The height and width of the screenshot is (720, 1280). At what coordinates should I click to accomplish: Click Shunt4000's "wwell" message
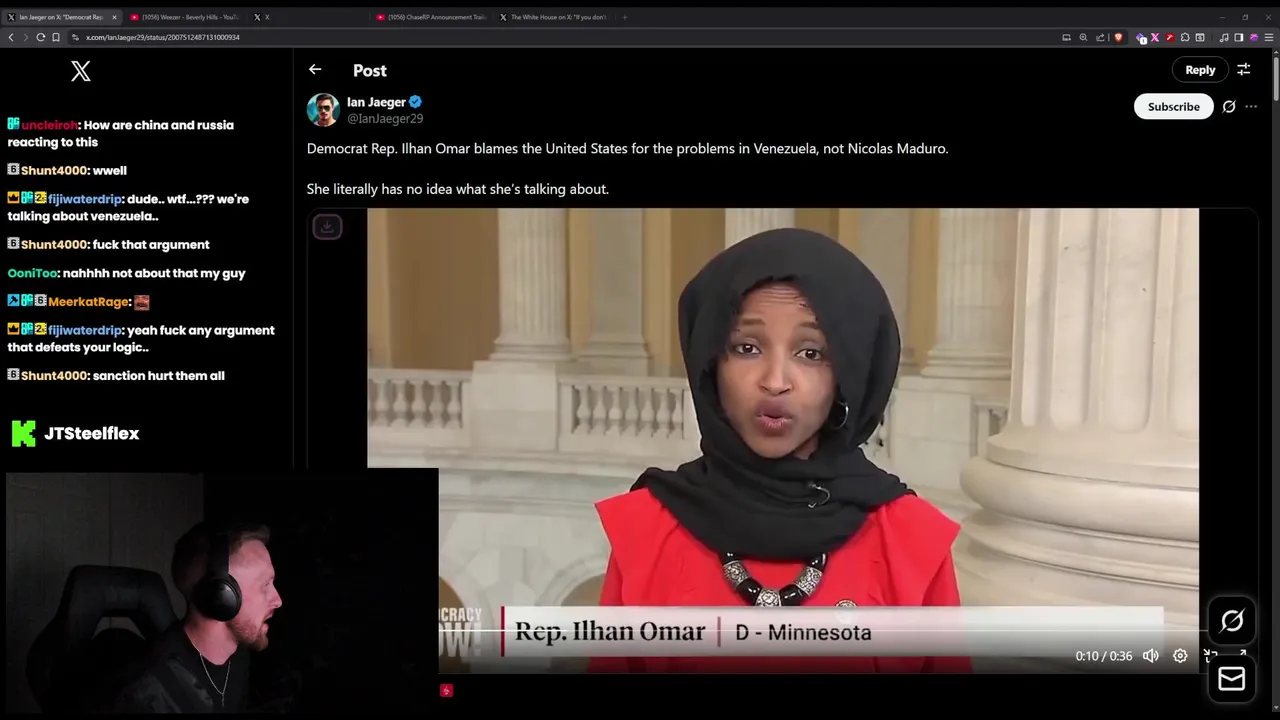(110, 170)
